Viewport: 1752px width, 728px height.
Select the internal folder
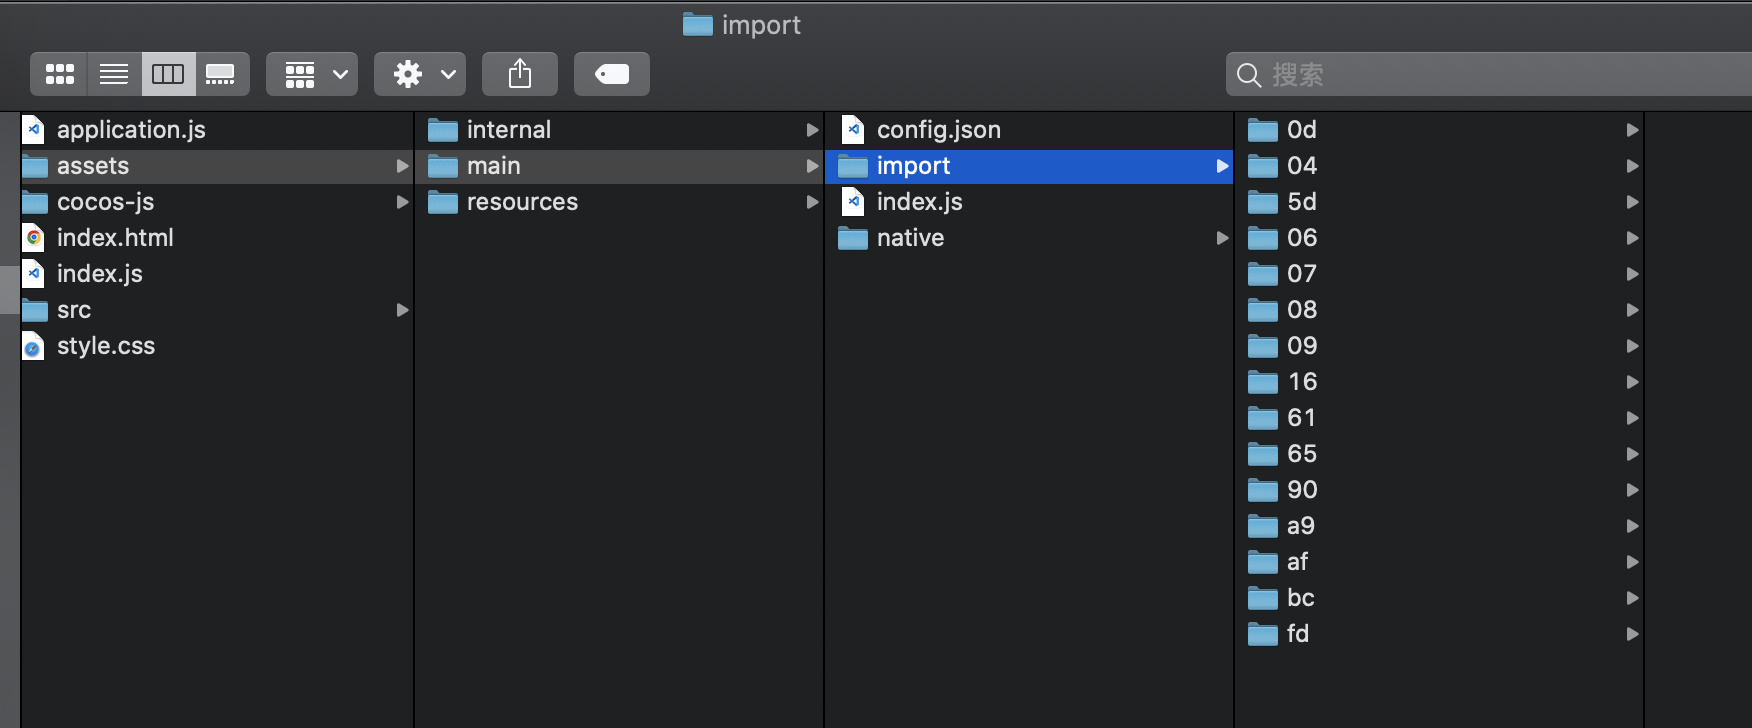(508, 130)
